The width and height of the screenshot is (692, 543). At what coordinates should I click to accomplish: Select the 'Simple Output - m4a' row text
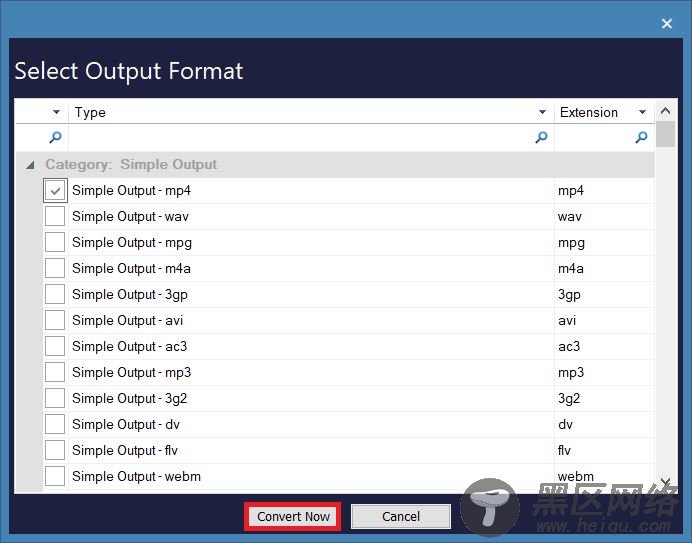132,268
